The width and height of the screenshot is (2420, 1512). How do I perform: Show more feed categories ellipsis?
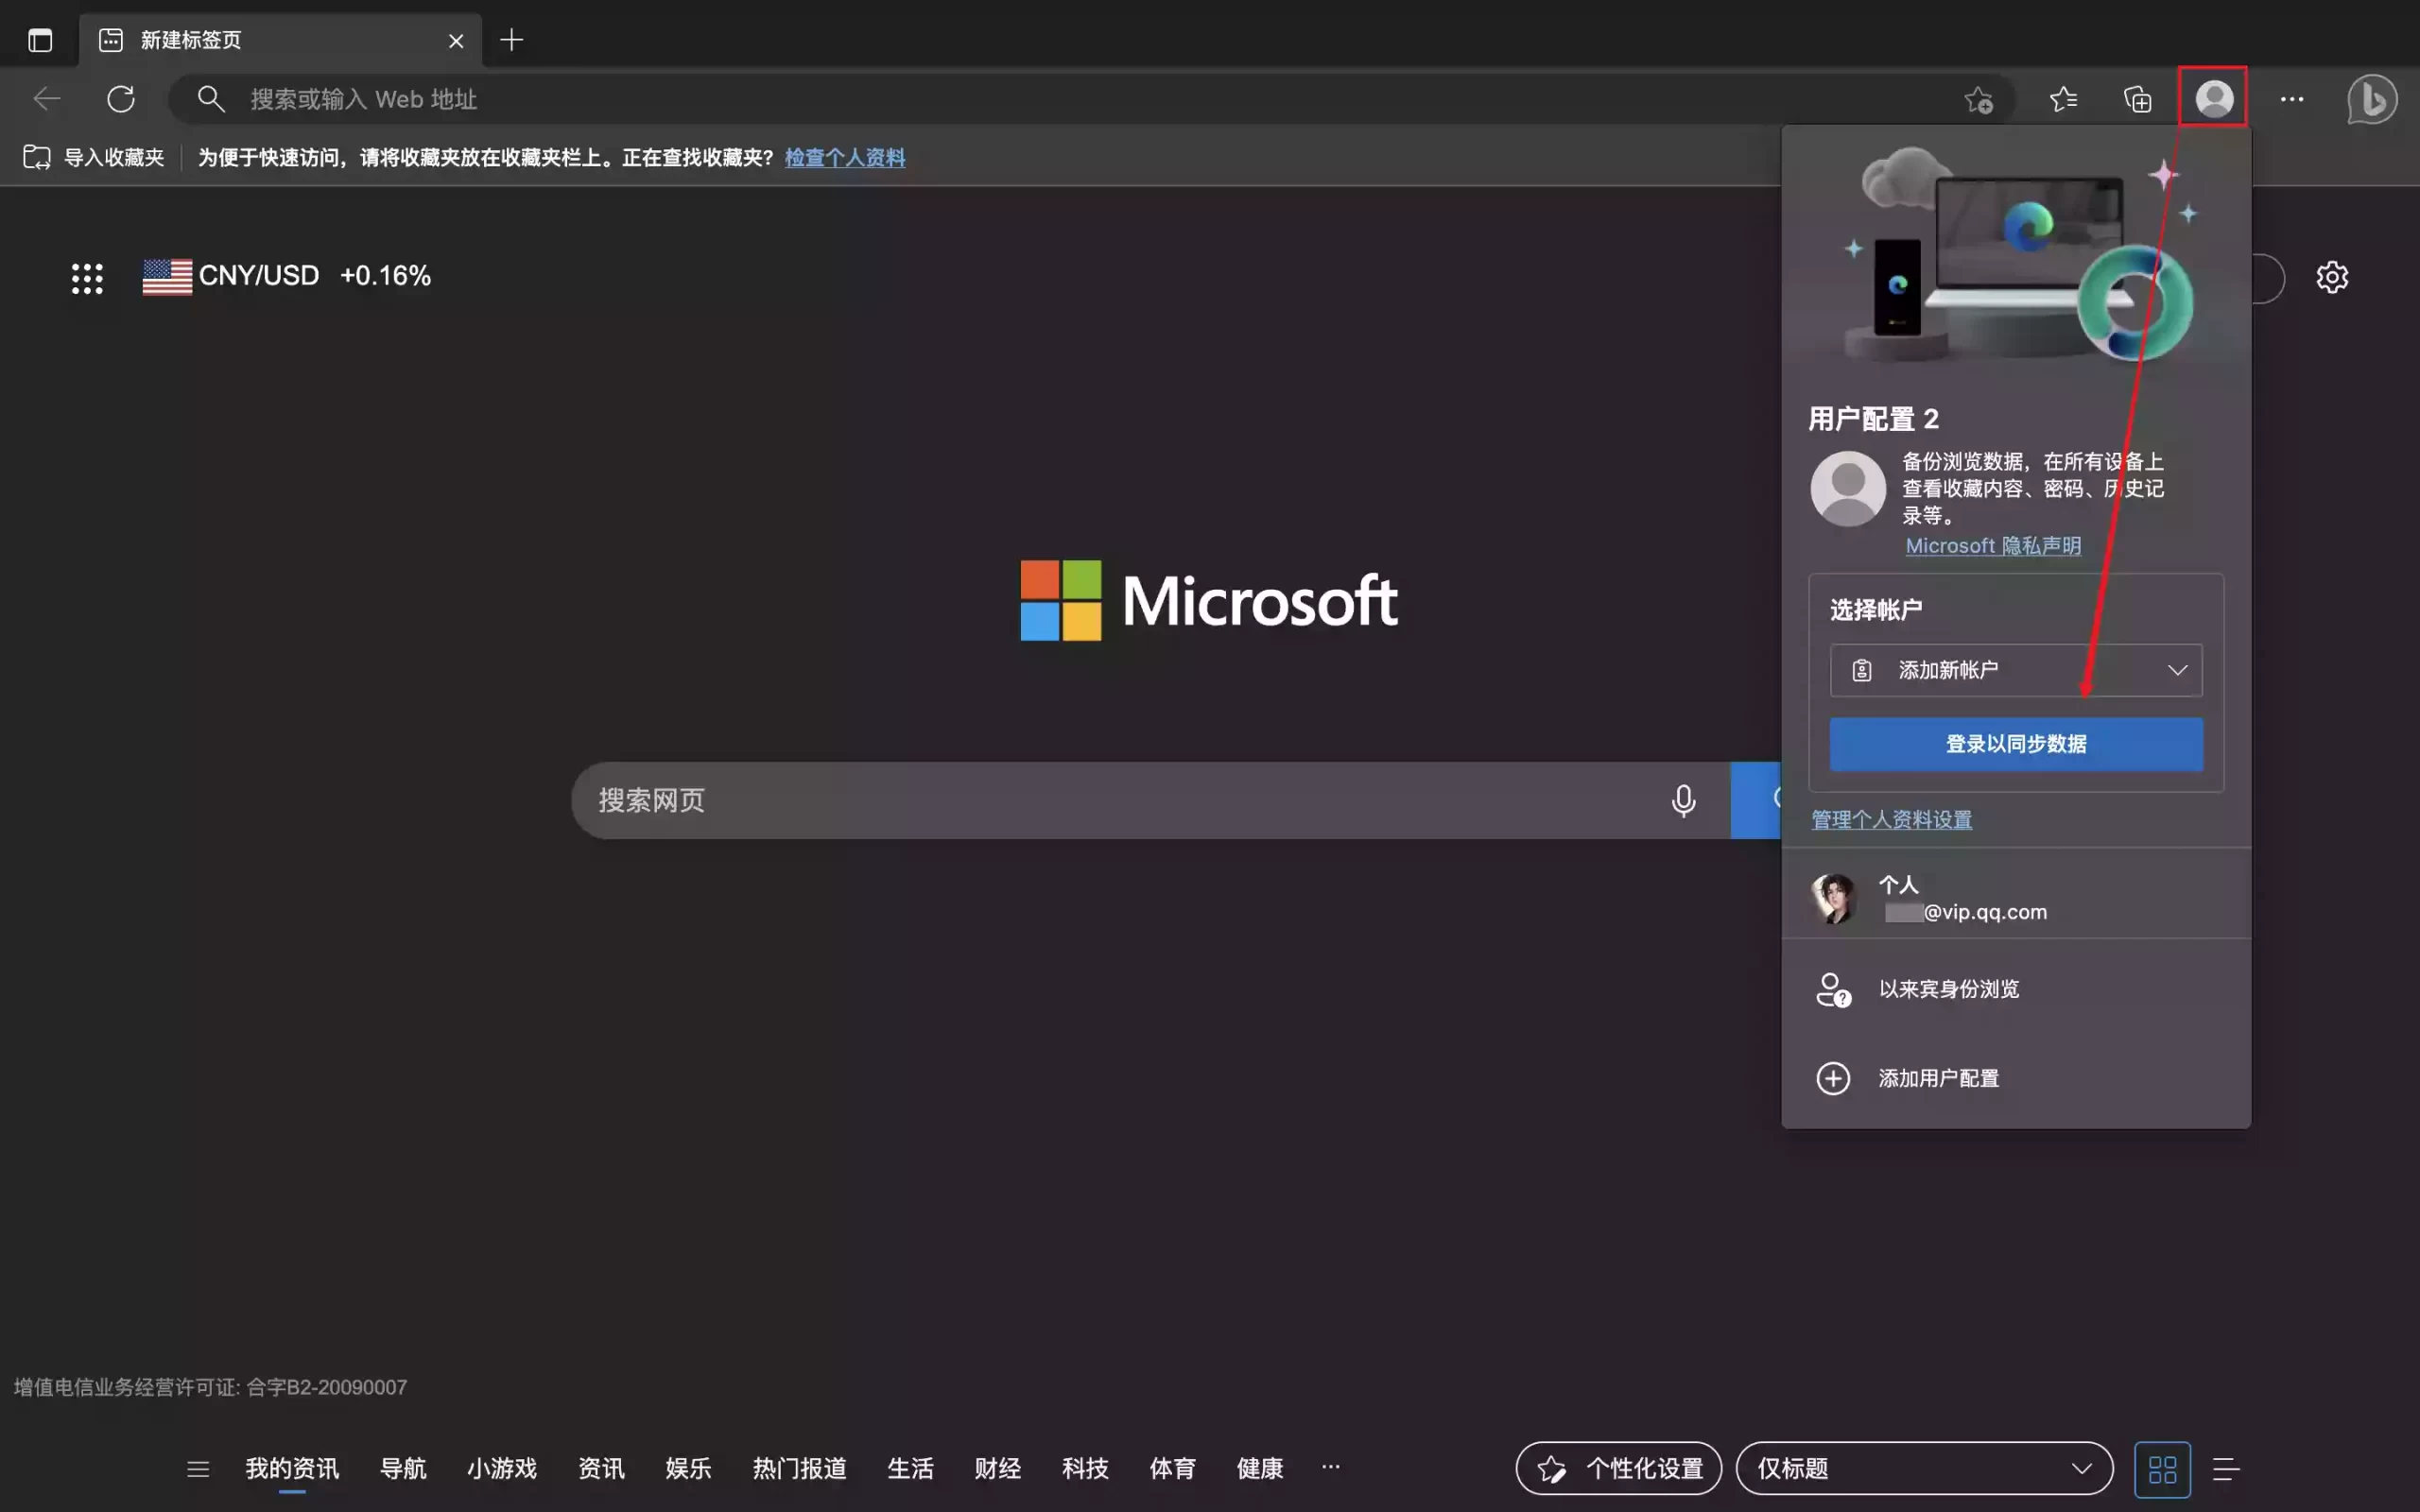pyautogui.click(x=1330, y=1467)
